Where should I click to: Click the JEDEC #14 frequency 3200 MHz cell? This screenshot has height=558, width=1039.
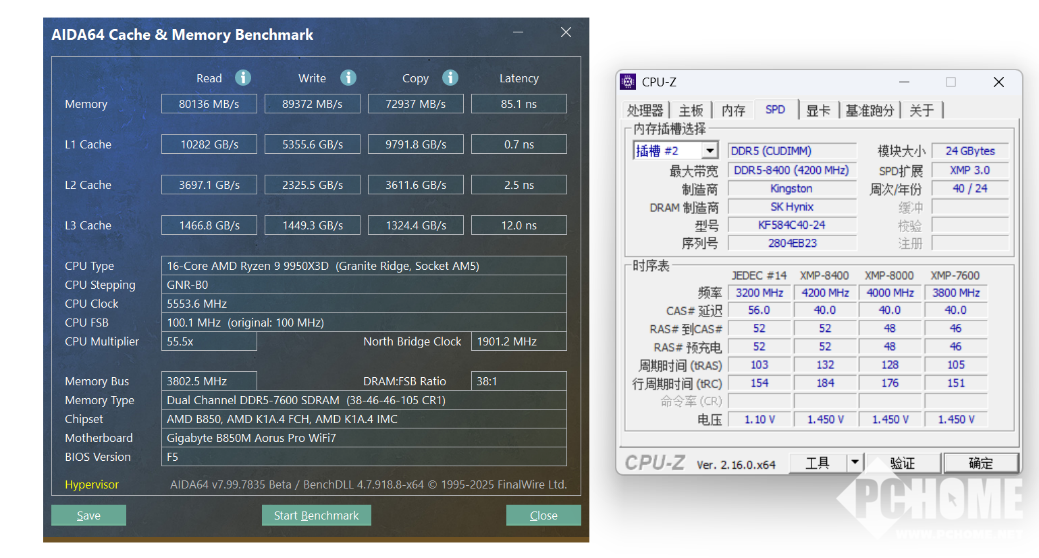(759, 292)
